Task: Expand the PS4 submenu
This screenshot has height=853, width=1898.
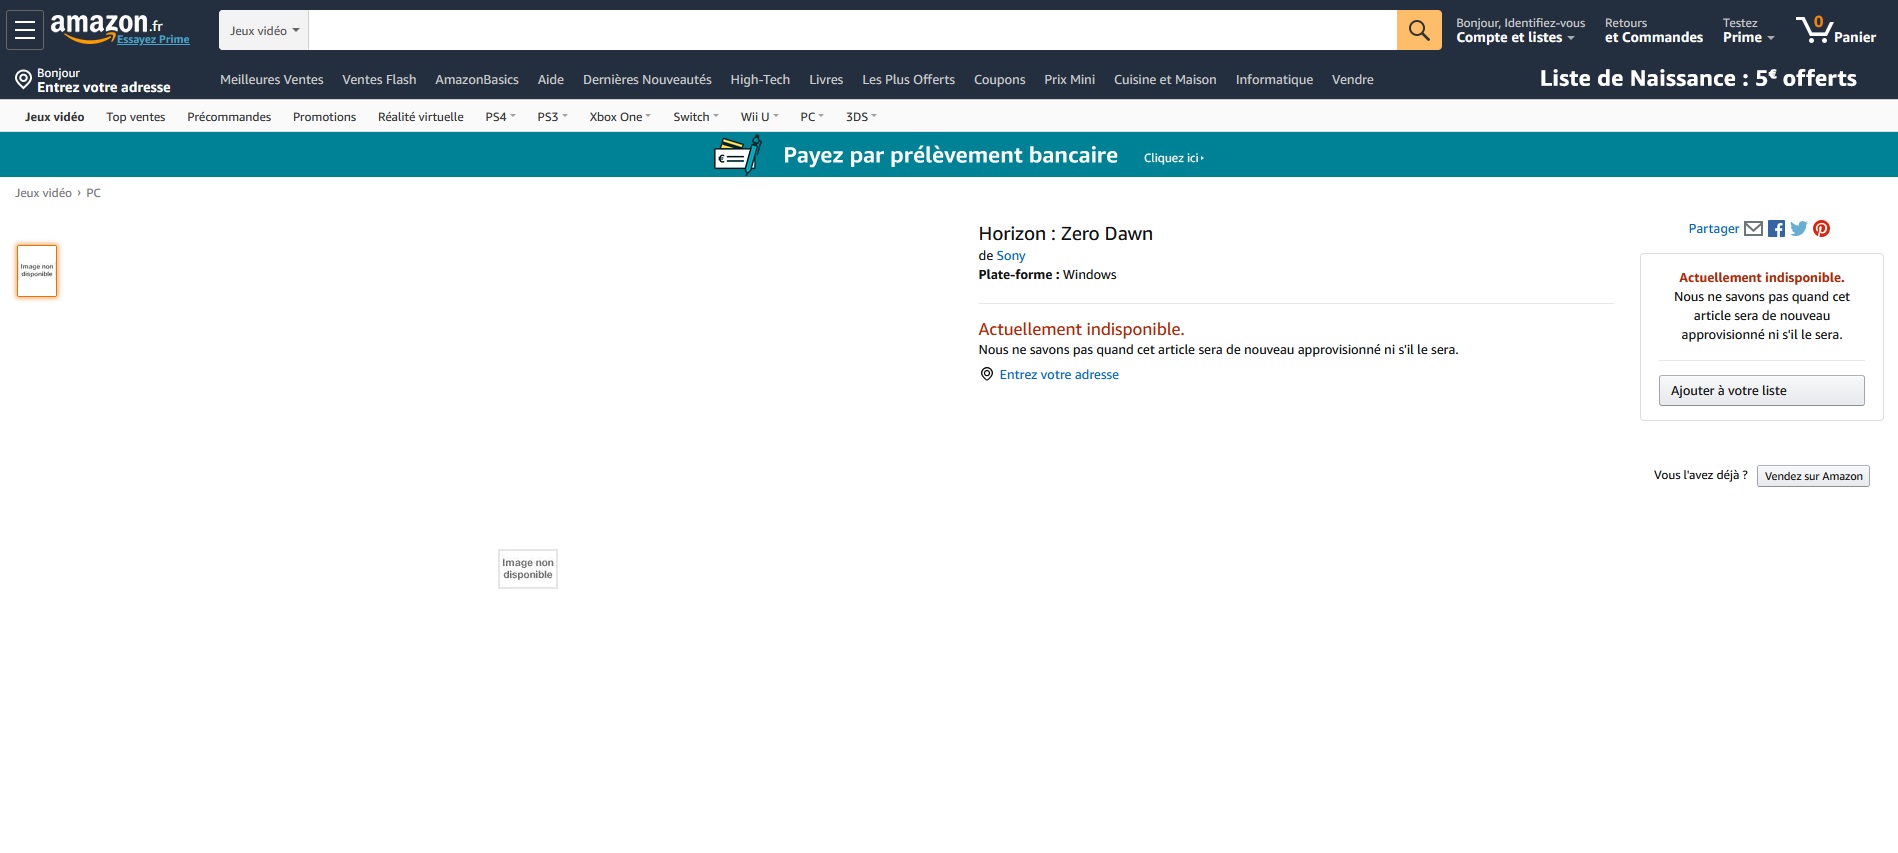Action: click(500, 117)
